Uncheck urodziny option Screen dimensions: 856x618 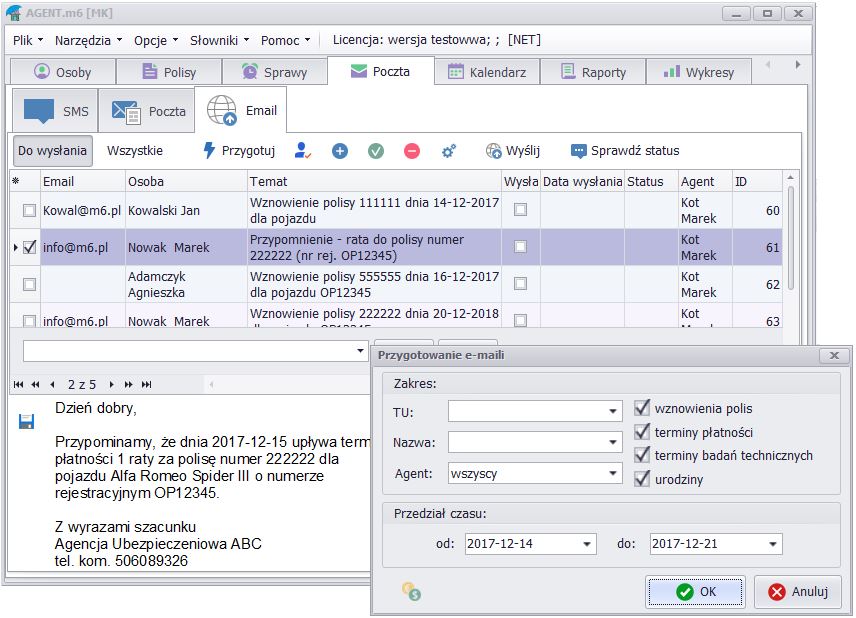(642, 479)
